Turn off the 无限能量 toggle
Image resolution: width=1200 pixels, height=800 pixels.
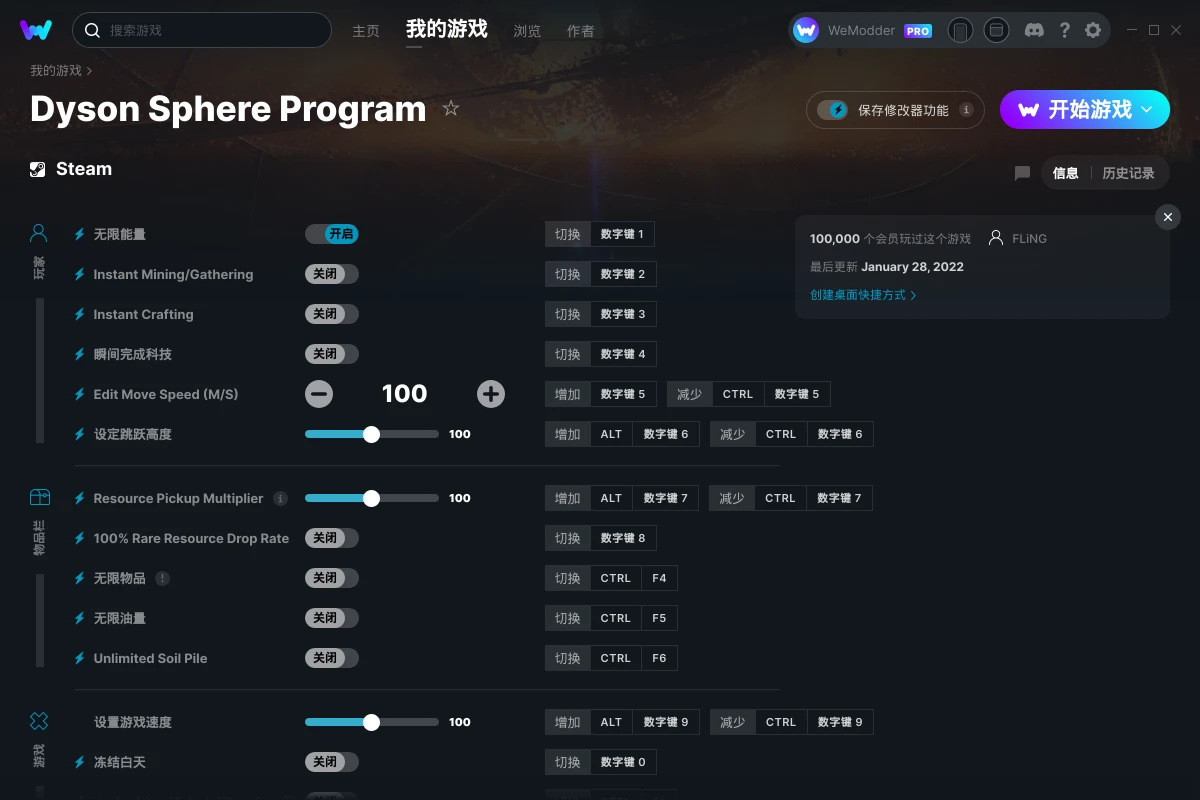point(332,234)
